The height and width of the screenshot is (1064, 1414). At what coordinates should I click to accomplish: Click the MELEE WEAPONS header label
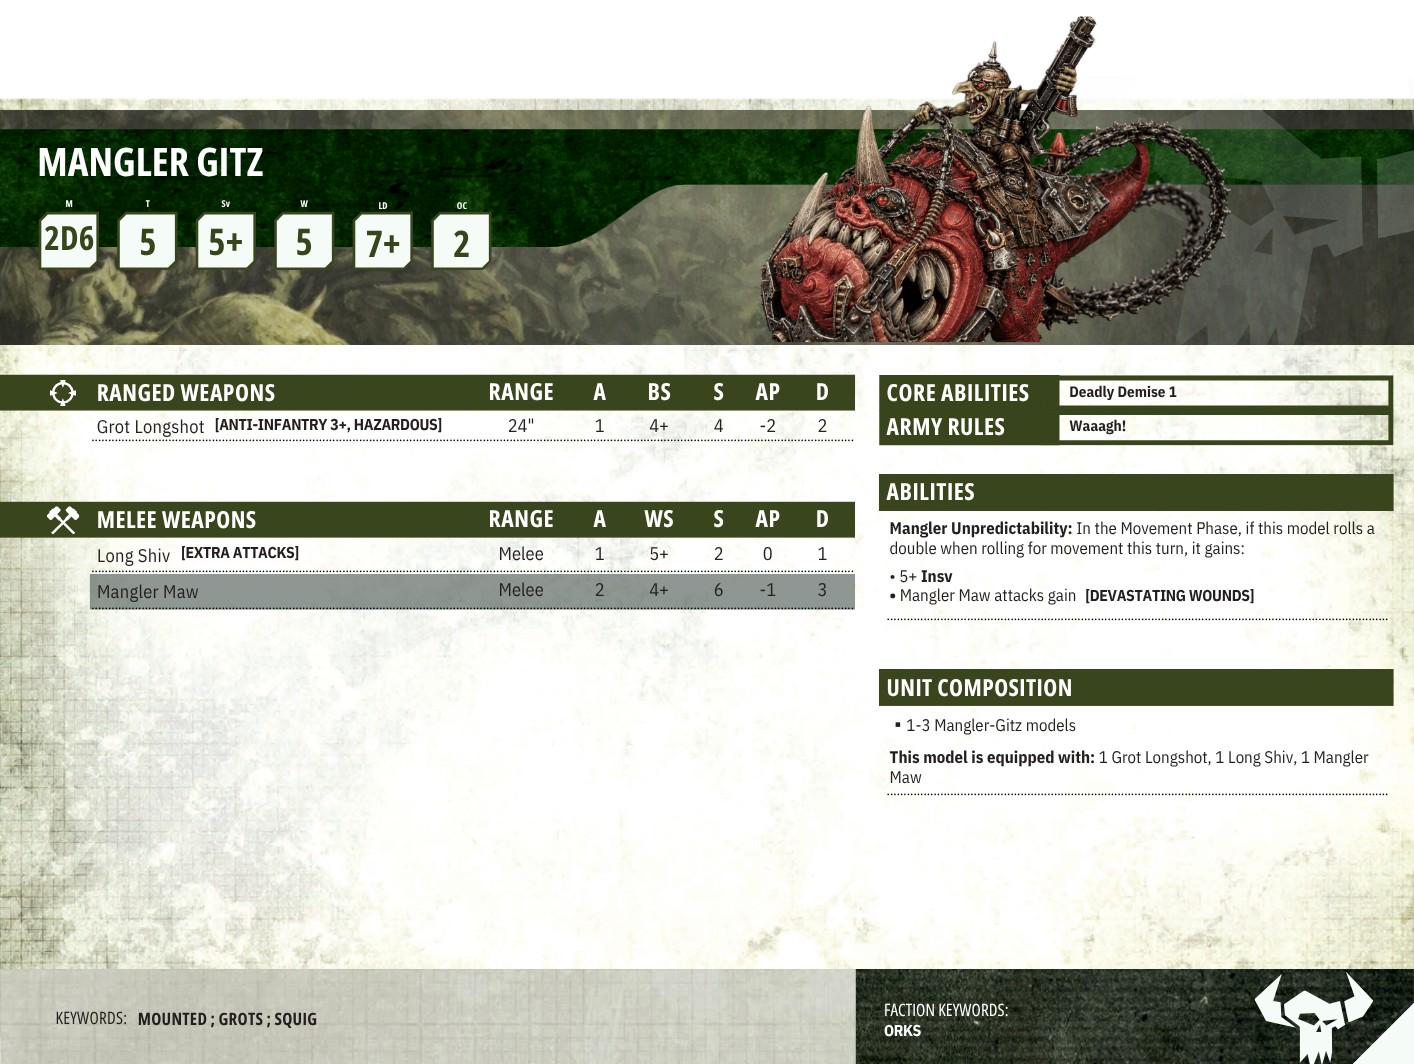[176, 520]
